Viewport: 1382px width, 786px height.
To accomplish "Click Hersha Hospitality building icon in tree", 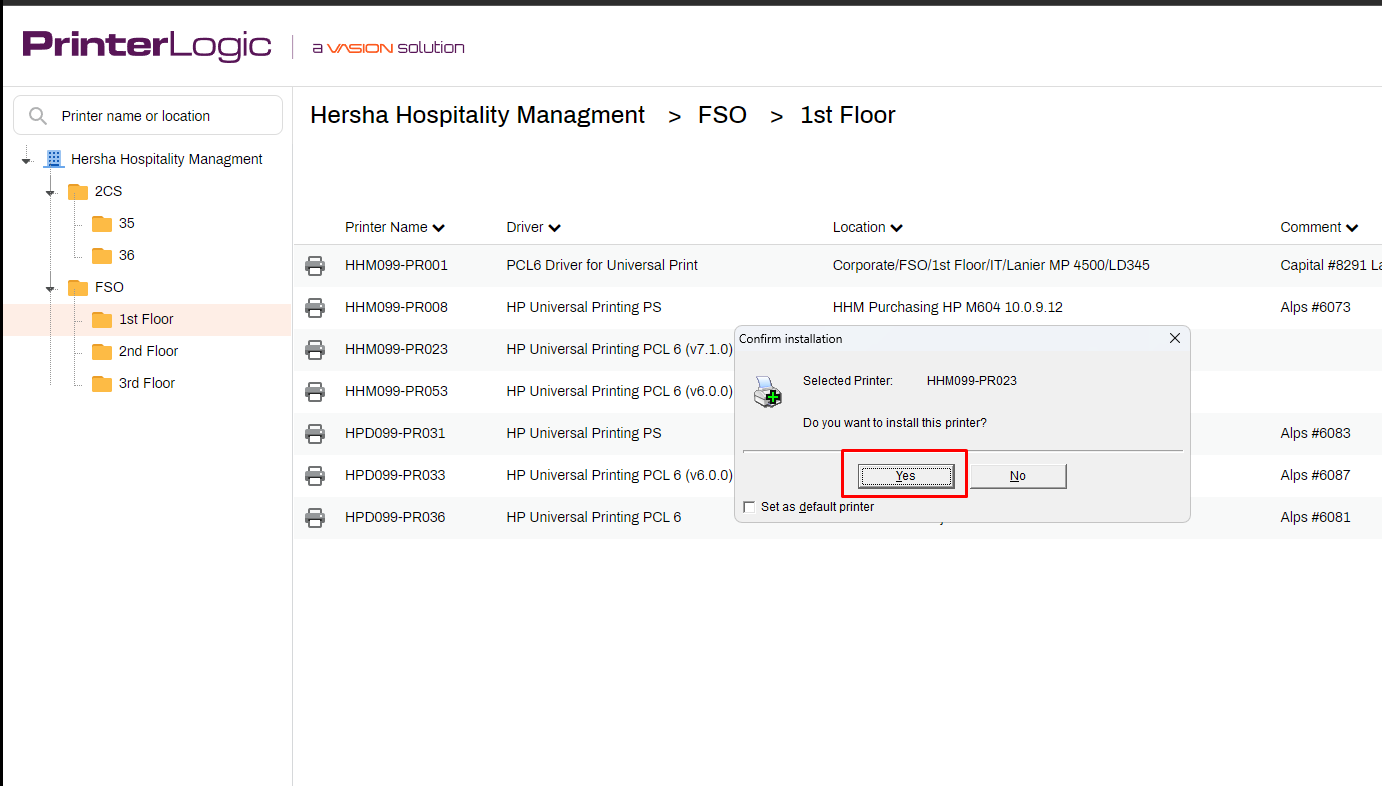I will [54, 159].
